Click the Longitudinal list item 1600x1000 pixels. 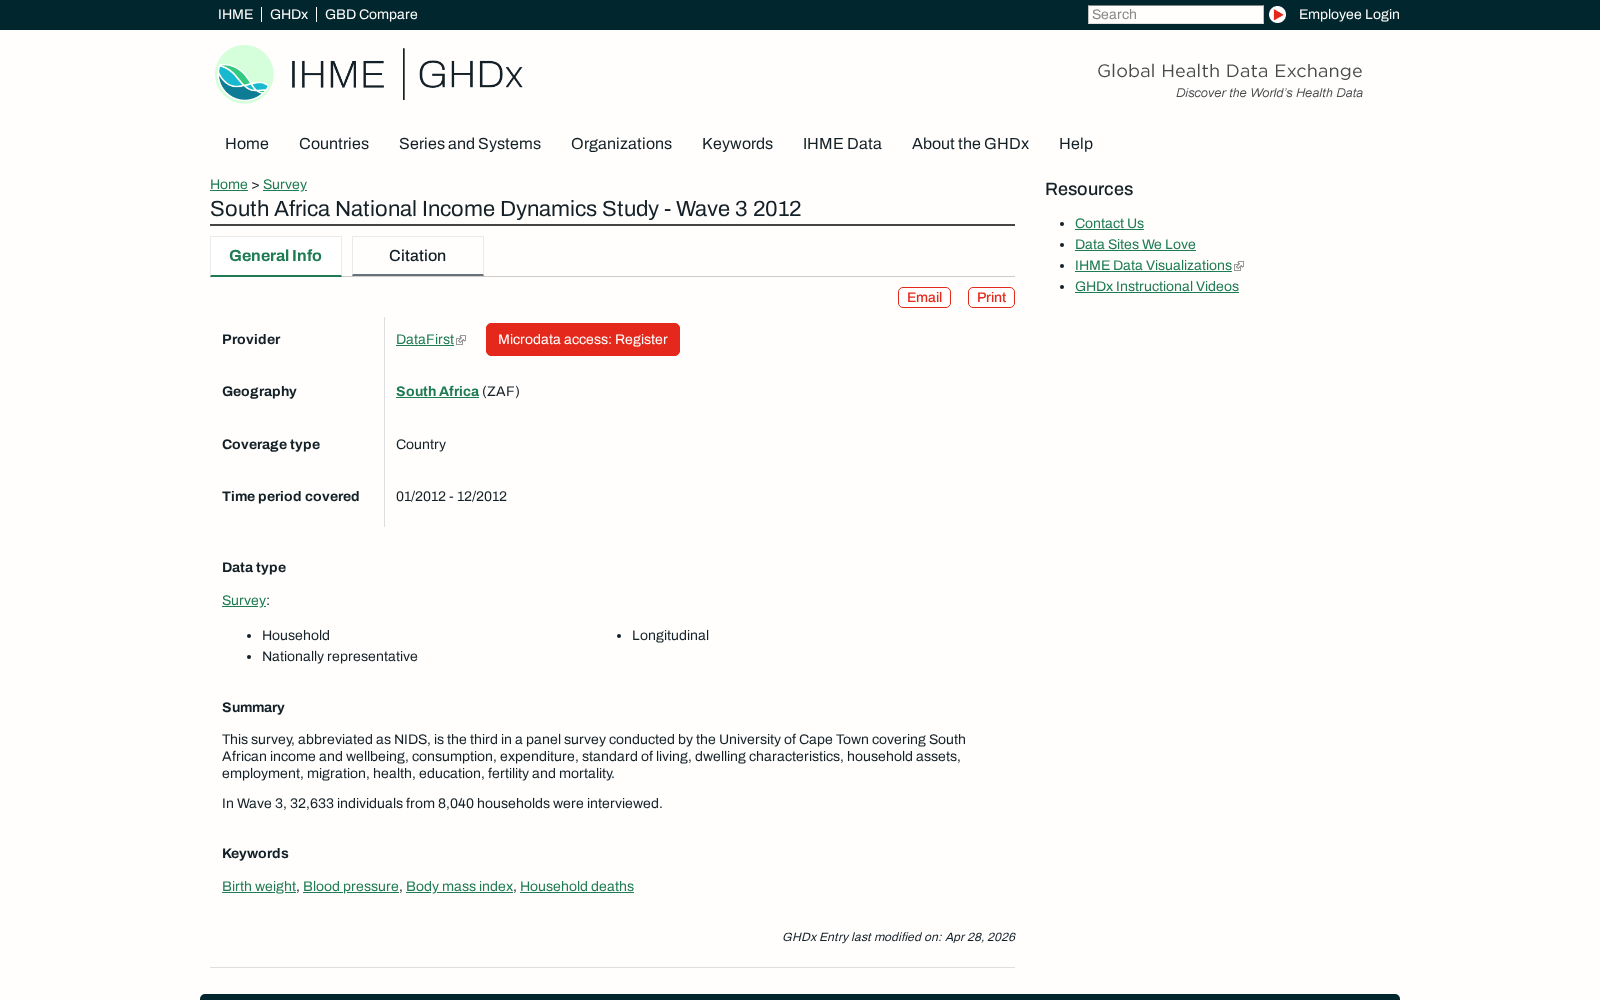click(670, 635)
